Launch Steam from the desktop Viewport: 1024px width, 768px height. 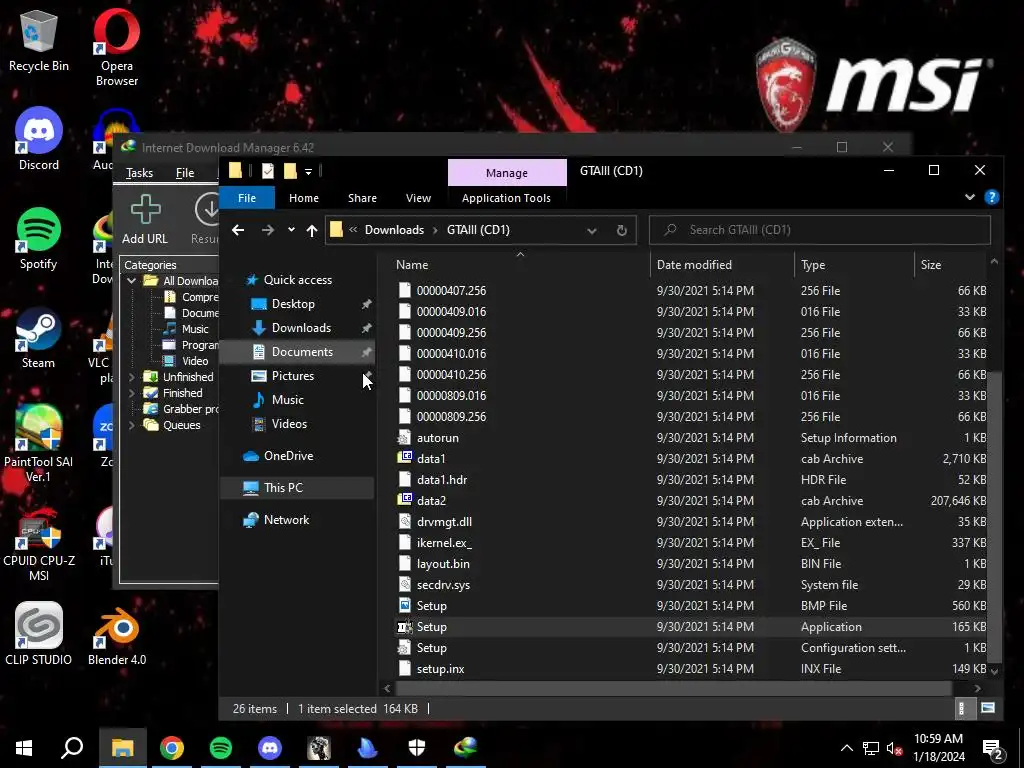[39, 338]
